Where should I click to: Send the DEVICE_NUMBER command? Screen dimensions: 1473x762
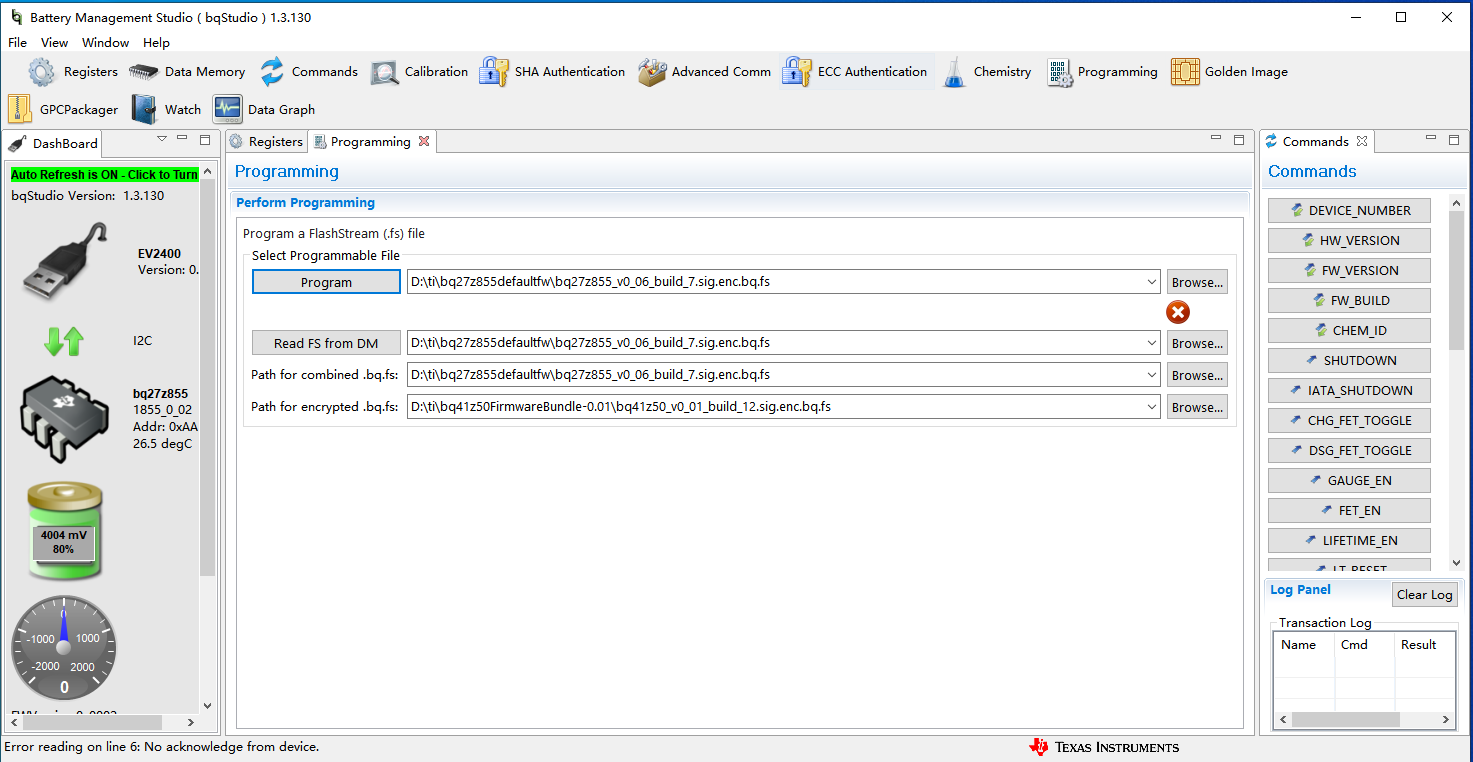pyautogui.click(x=1349, y=211)
